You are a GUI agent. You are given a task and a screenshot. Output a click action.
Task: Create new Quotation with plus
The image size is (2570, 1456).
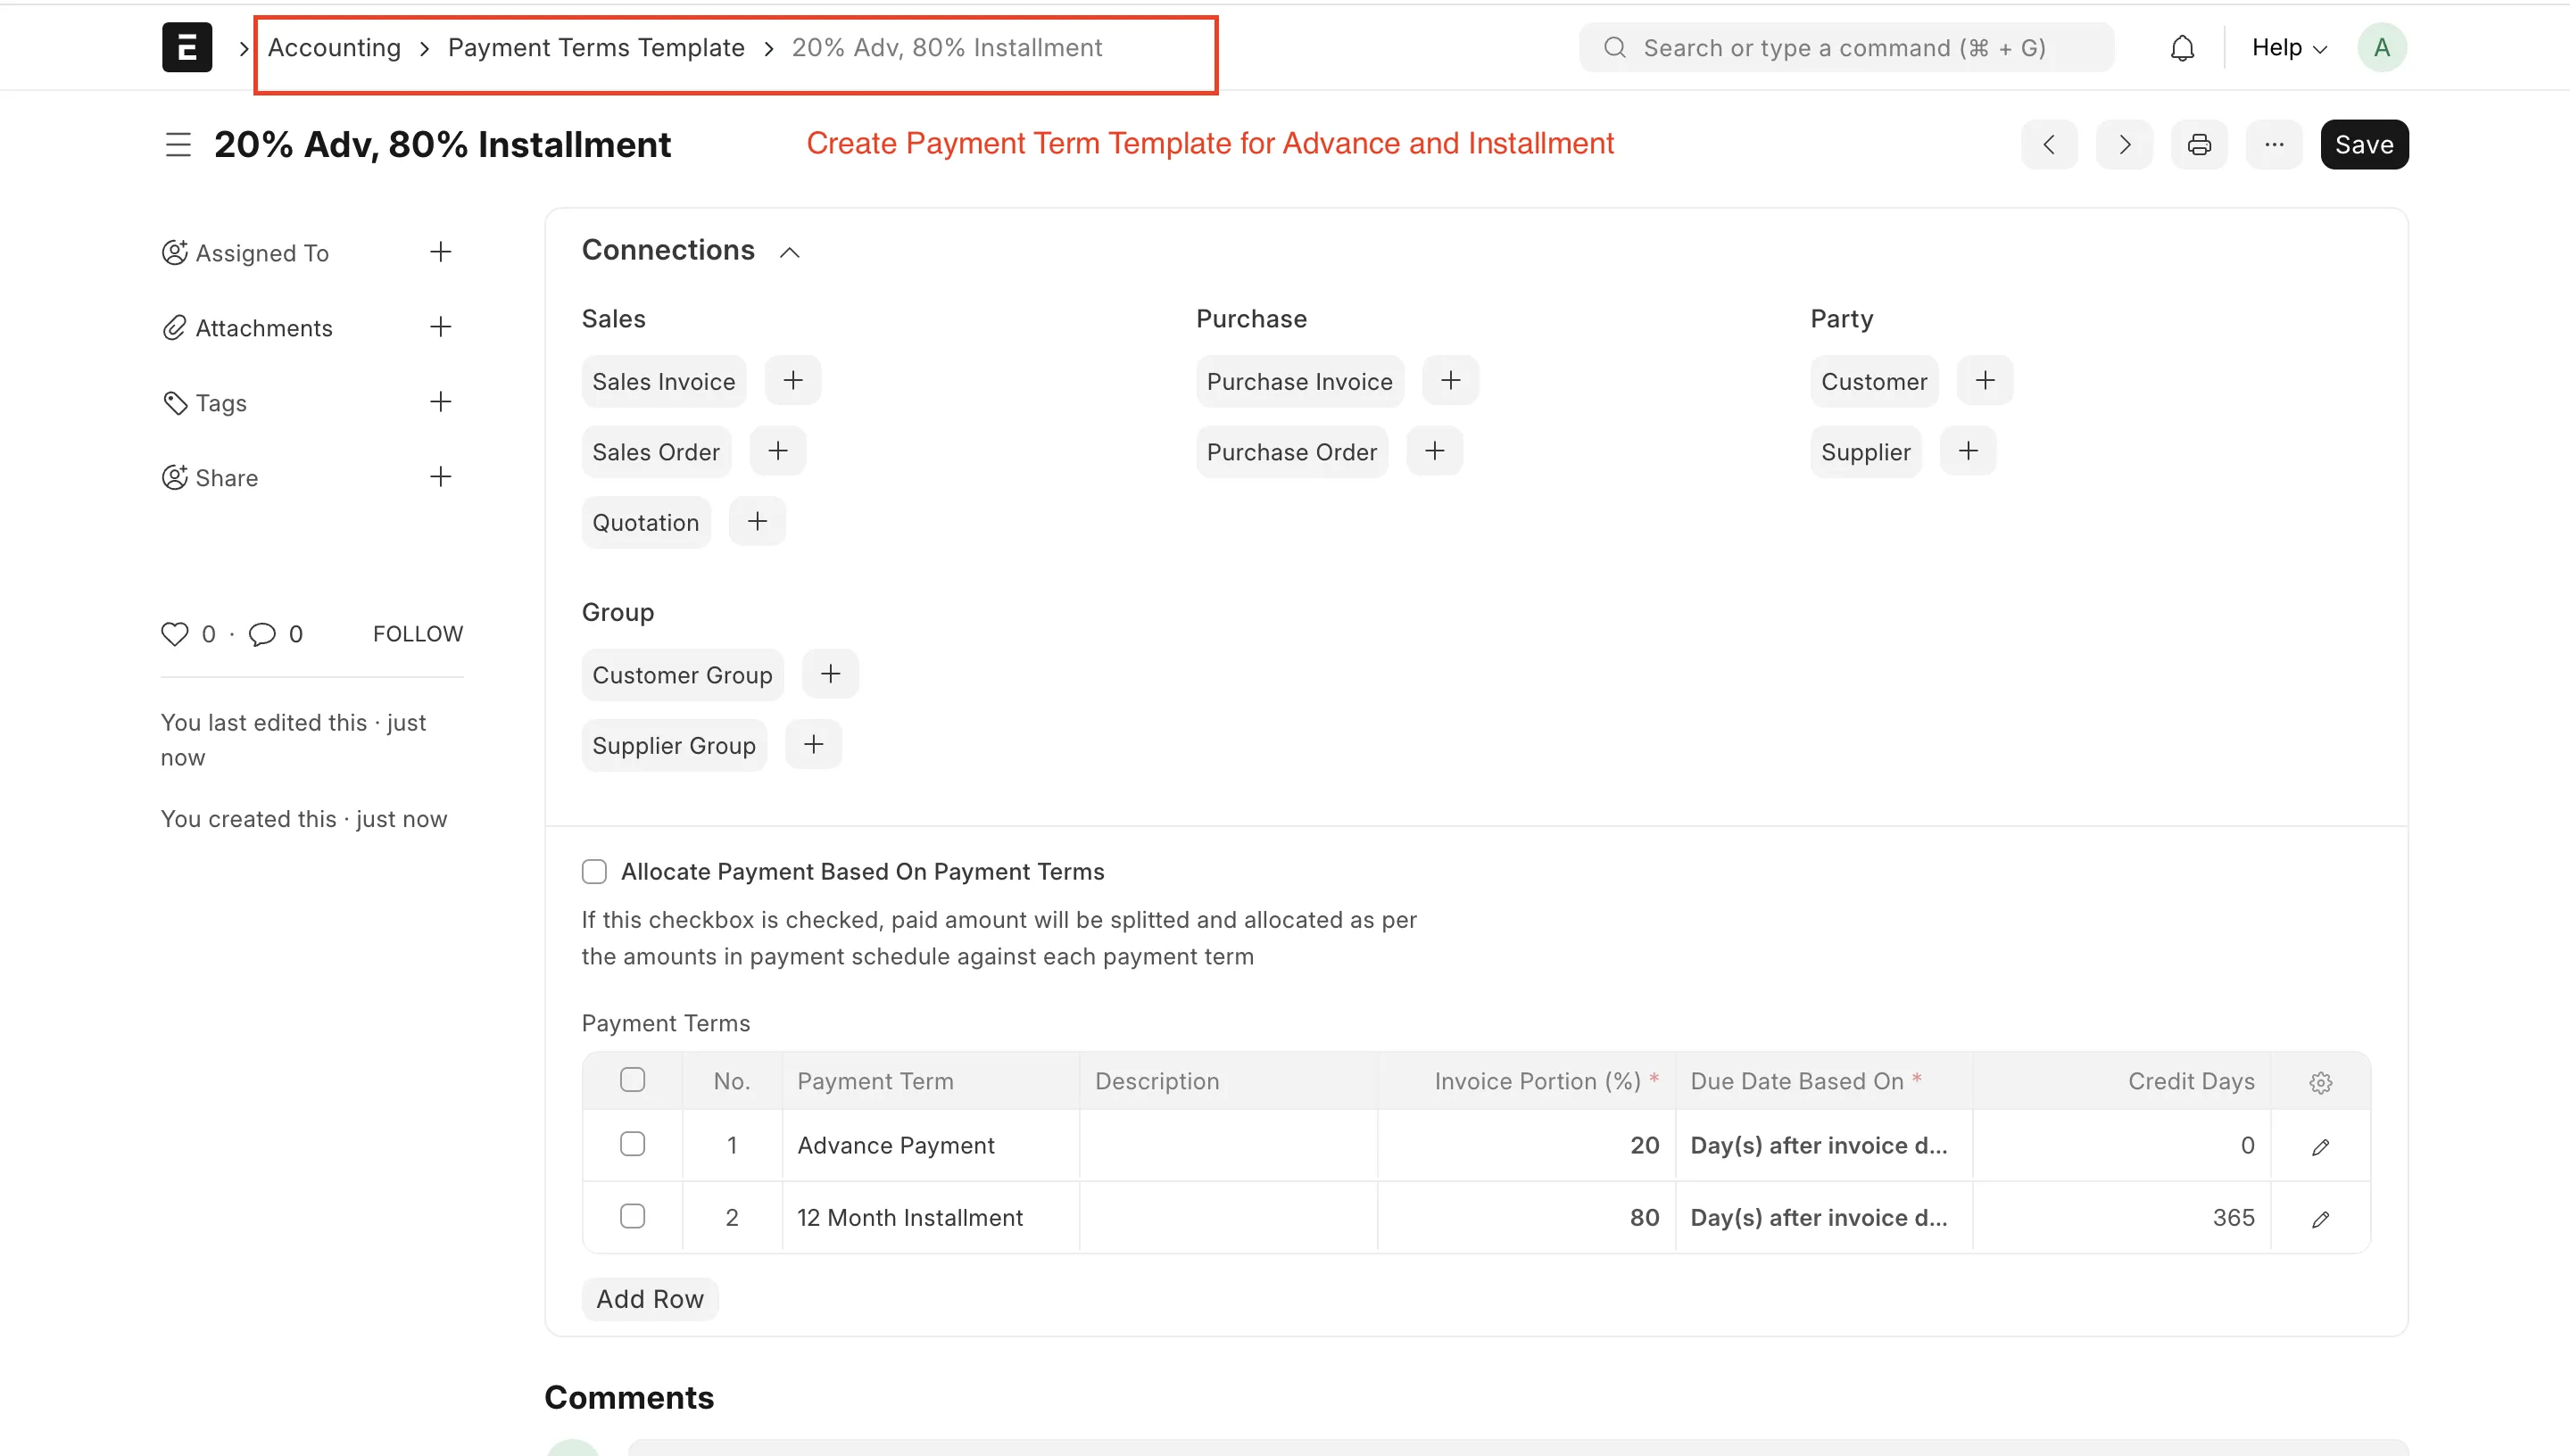pos(757,522)
